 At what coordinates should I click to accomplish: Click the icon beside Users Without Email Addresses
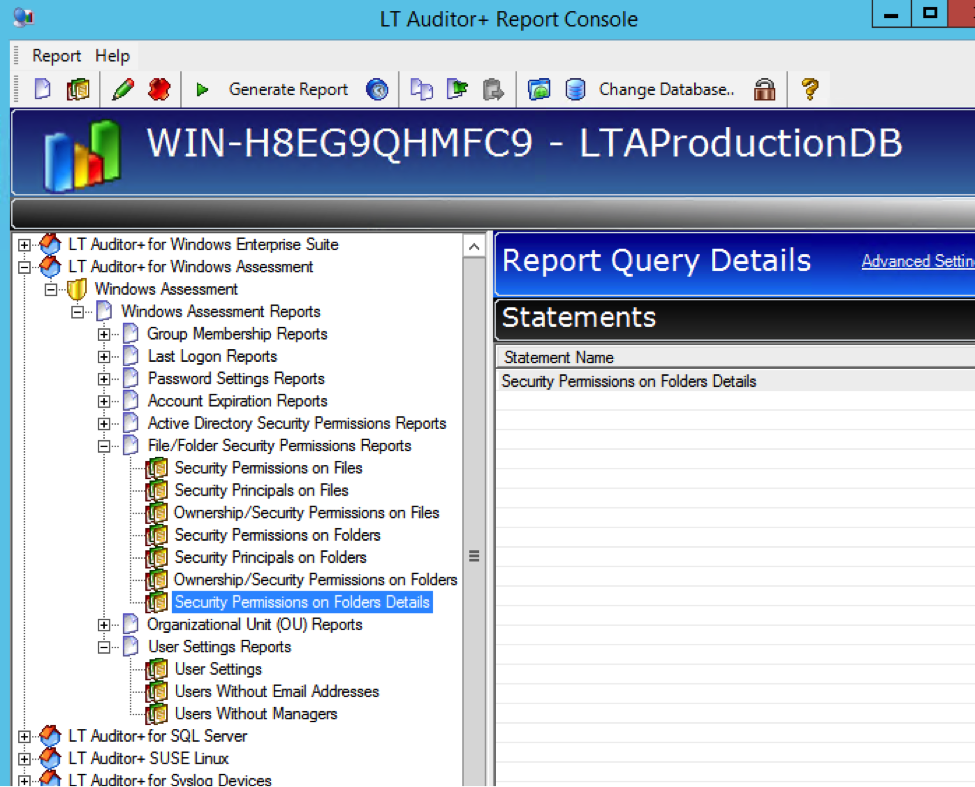(157, 692)
